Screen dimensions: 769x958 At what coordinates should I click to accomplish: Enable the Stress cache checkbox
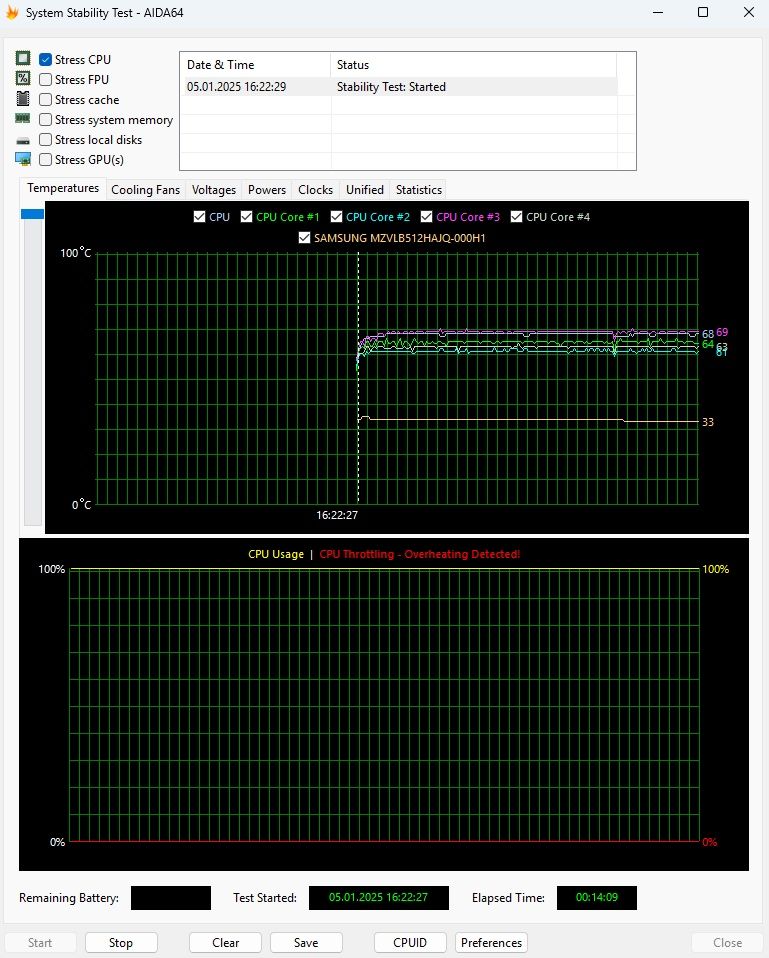pos(45,100)
